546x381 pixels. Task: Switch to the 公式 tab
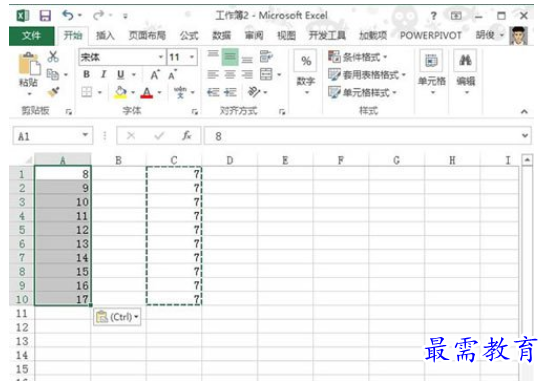tap(189, 35)
